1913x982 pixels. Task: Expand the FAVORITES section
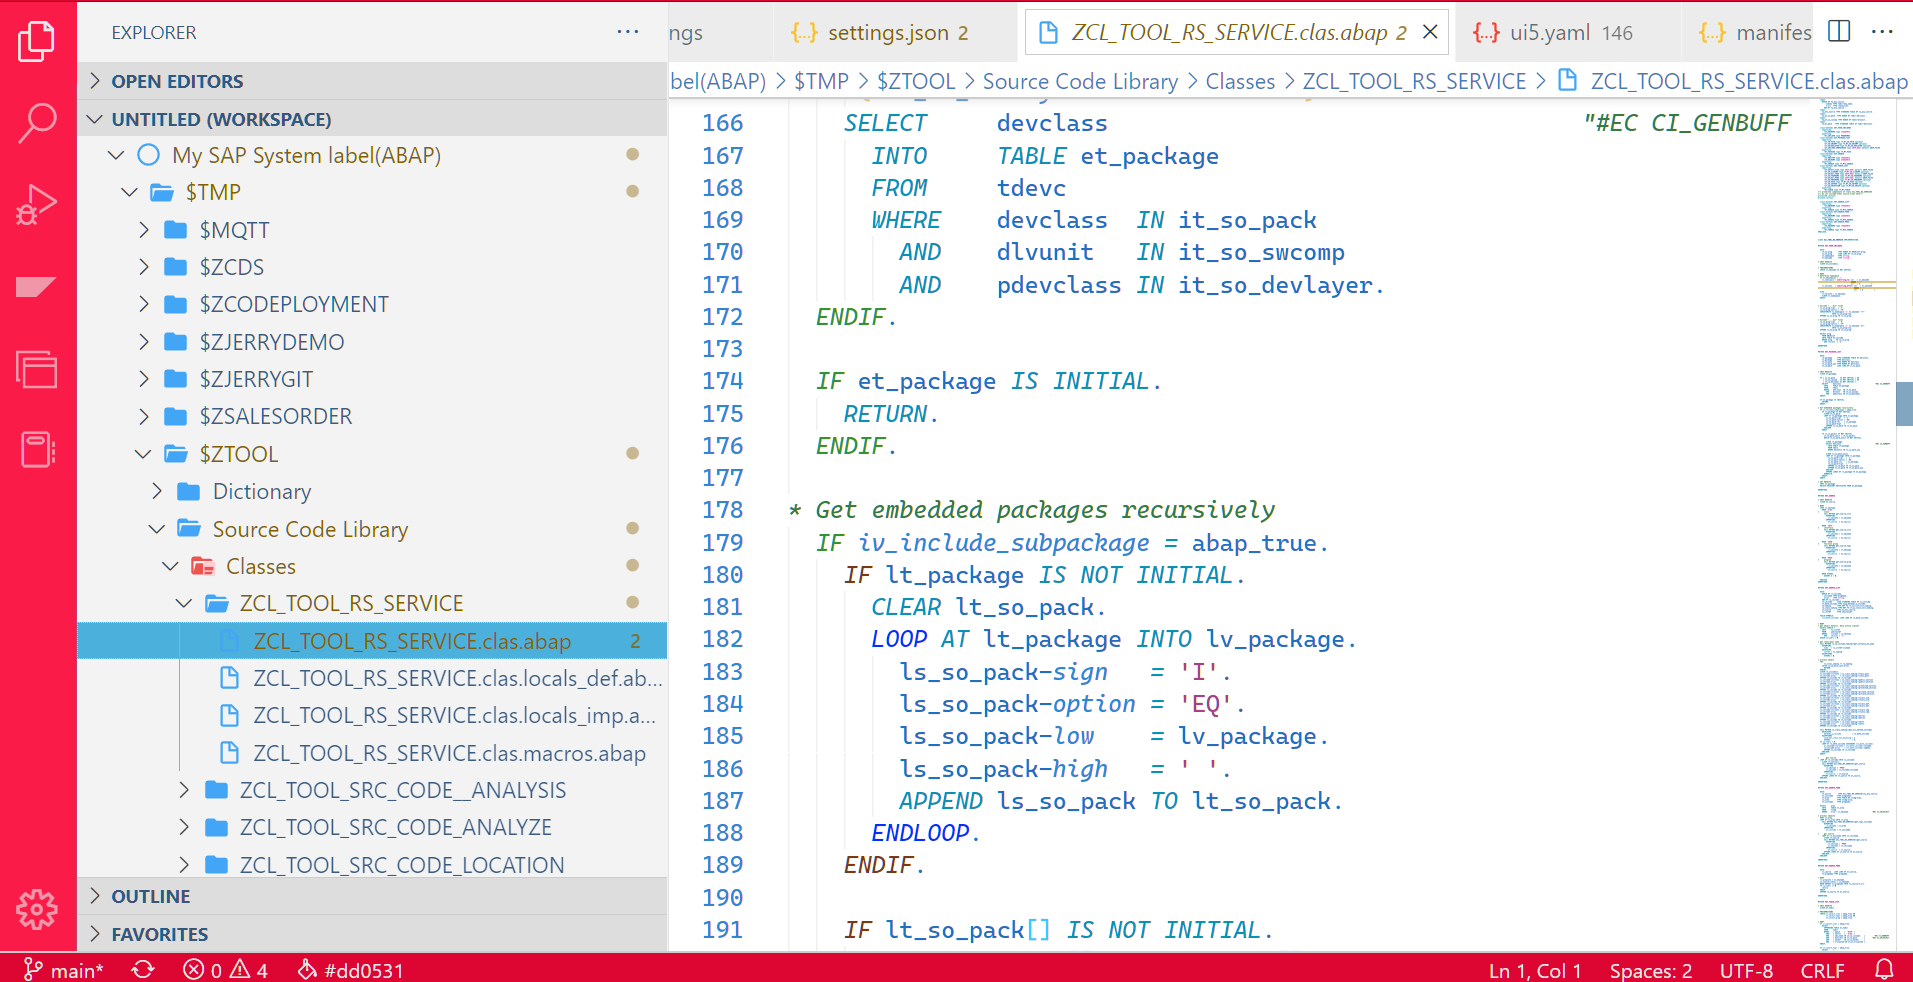click(x=372, y=934)
